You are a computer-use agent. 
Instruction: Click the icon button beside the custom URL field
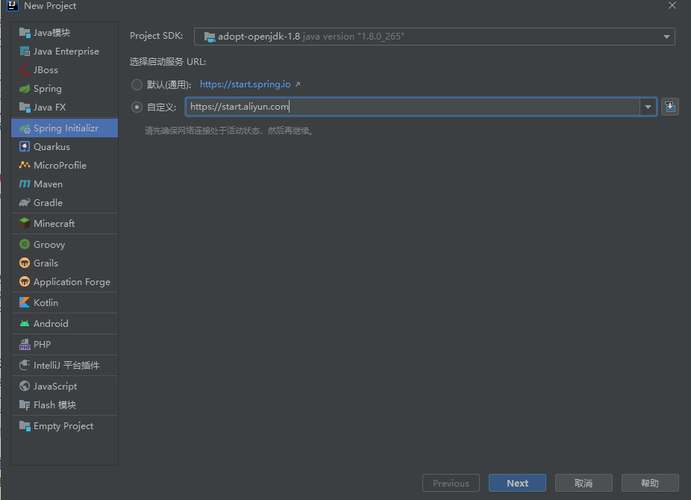tap(670, 107)
